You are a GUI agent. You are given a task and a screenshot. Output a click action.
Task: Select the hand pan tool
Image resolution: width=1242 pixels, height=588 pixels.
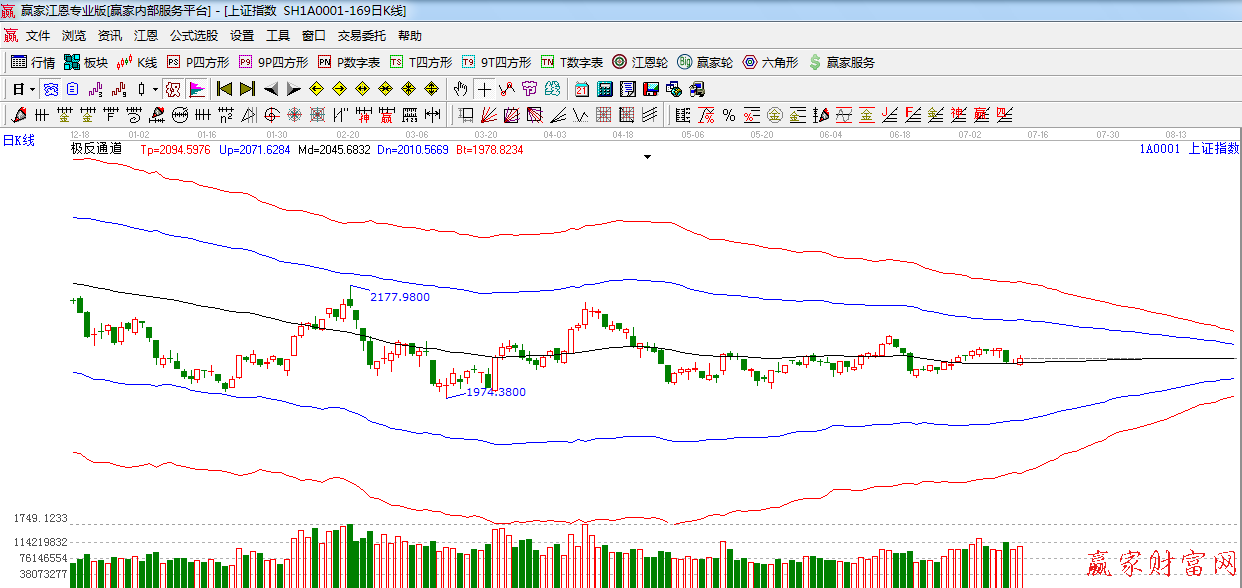point(460,89)
